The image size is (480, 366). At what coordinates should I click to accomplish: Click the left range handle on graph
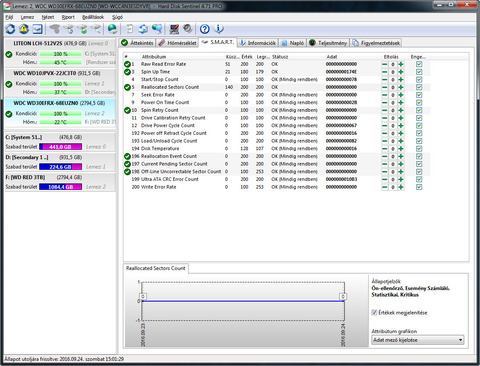pyautogui.click(x=143, y=296)
